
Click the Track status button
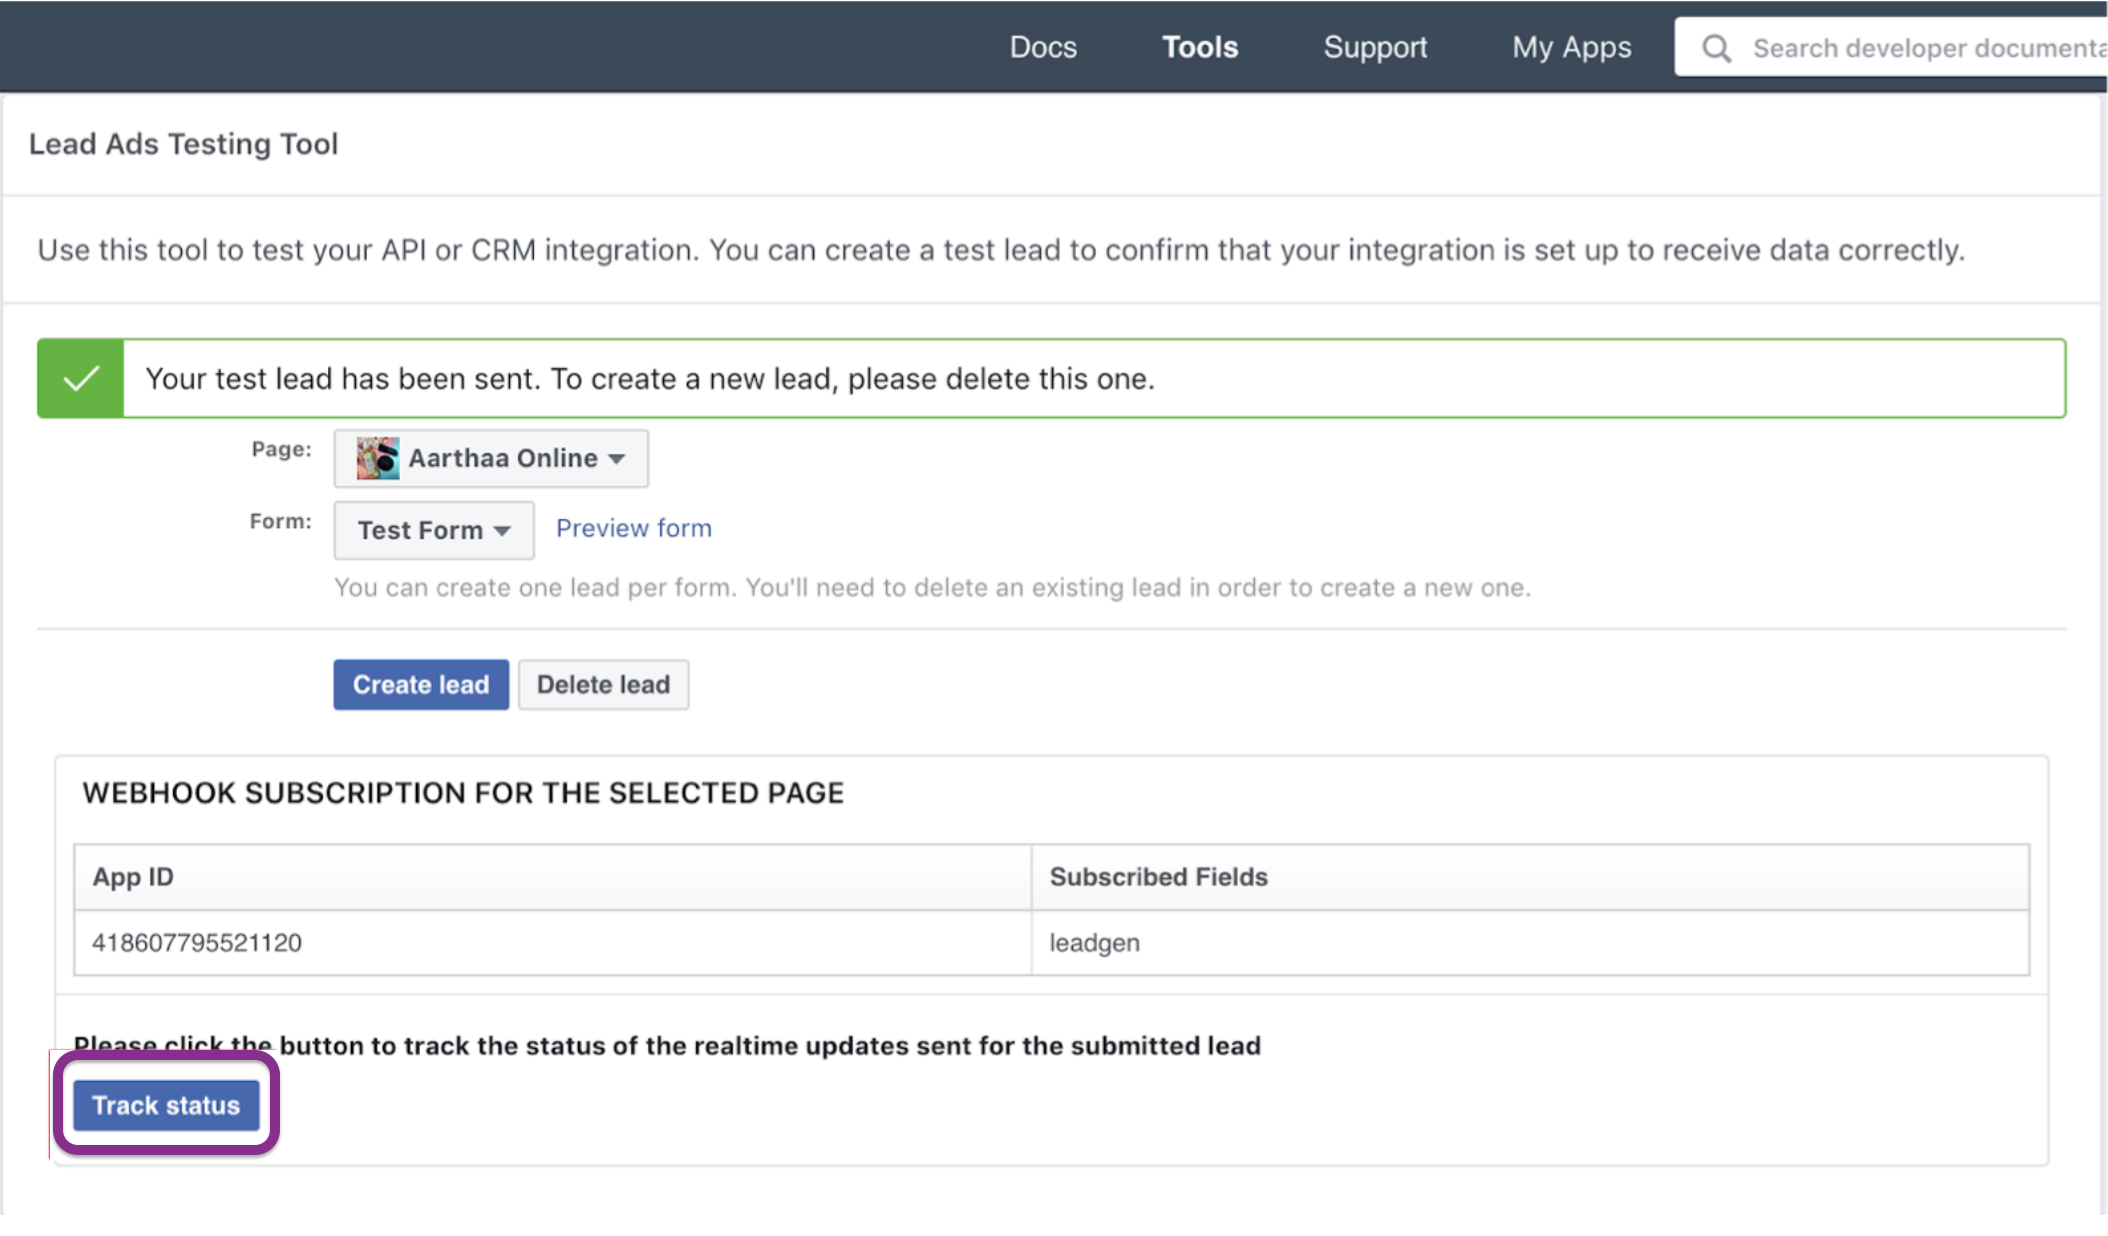tap(166, 1105)
